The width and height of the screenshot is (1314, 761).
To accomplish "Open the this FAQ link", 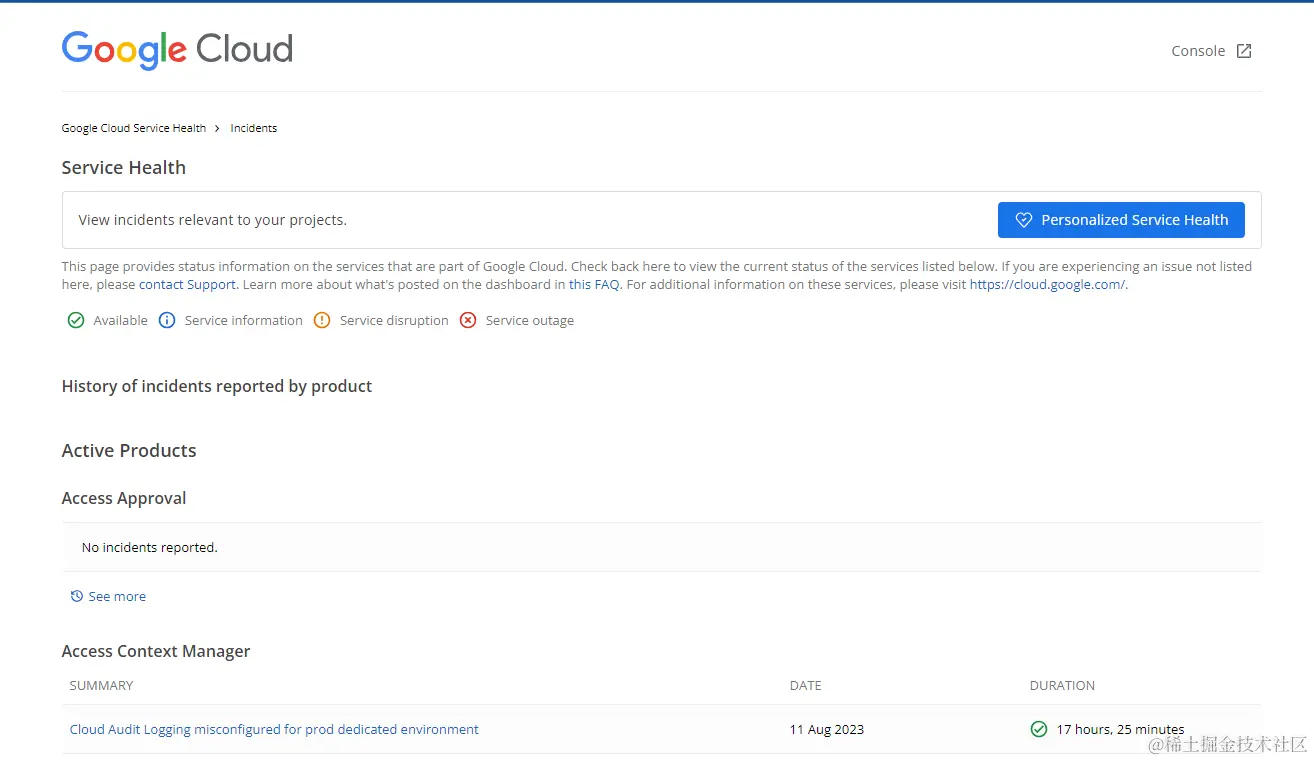I will (x=594, y=285).
